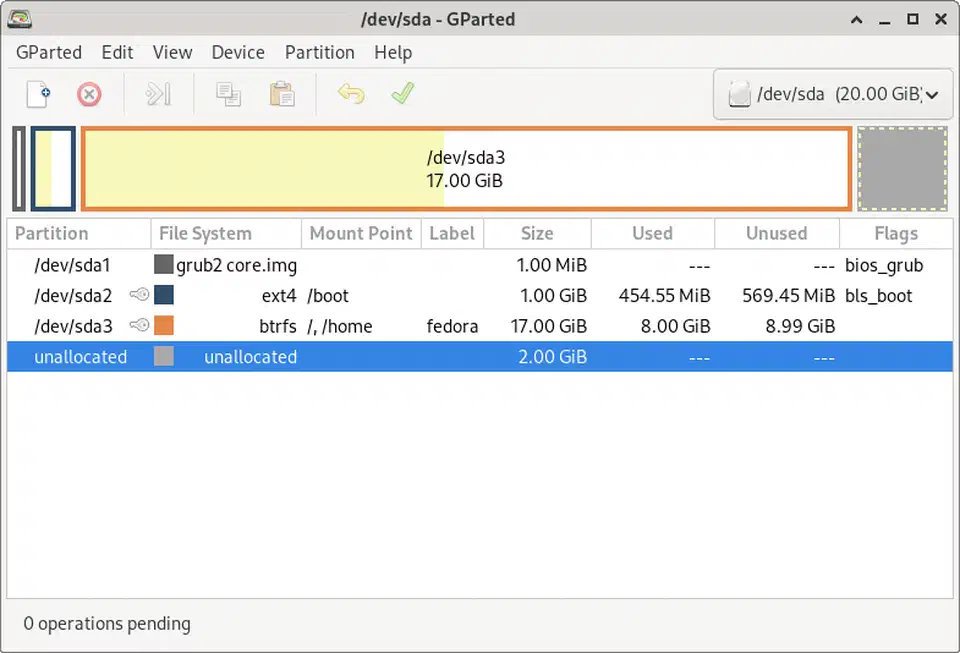Open the GParted menu
Image resolution: width=960 pixels, height=653 pixels.
(x=48, y=52)
